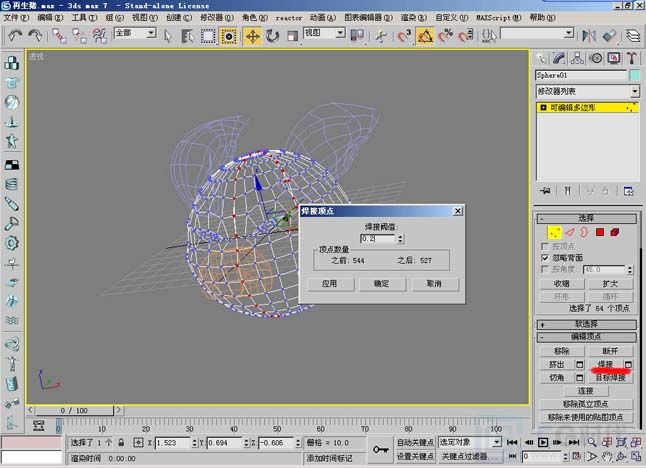Select 可编辑多边形 in the modifier stack
Viewport: 646px width, 468px height.
(587, 108)
